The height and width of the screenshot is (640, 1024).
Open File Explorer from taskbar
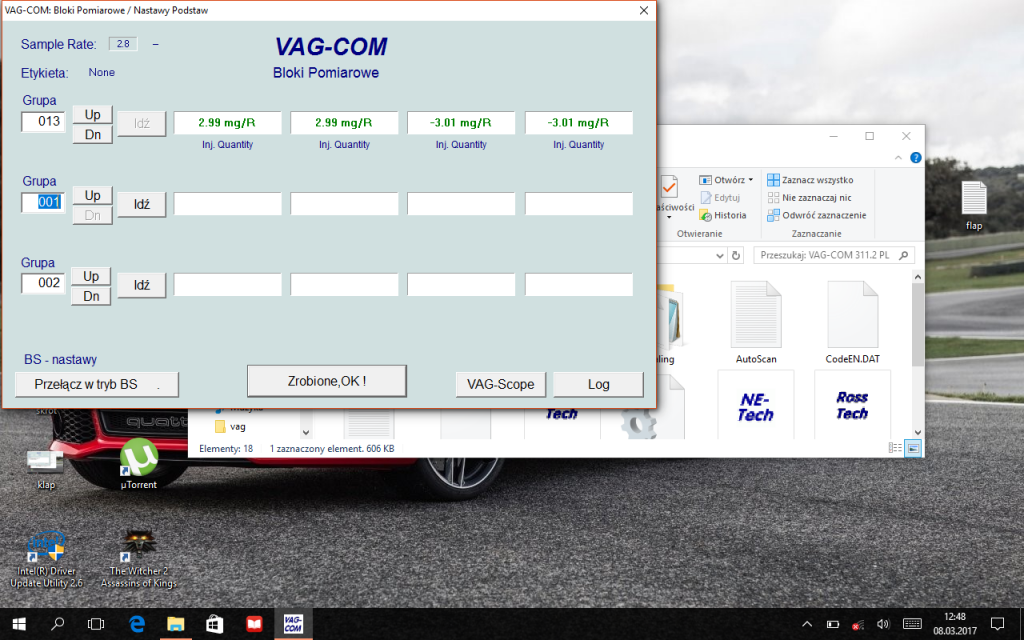click(175, 624)
